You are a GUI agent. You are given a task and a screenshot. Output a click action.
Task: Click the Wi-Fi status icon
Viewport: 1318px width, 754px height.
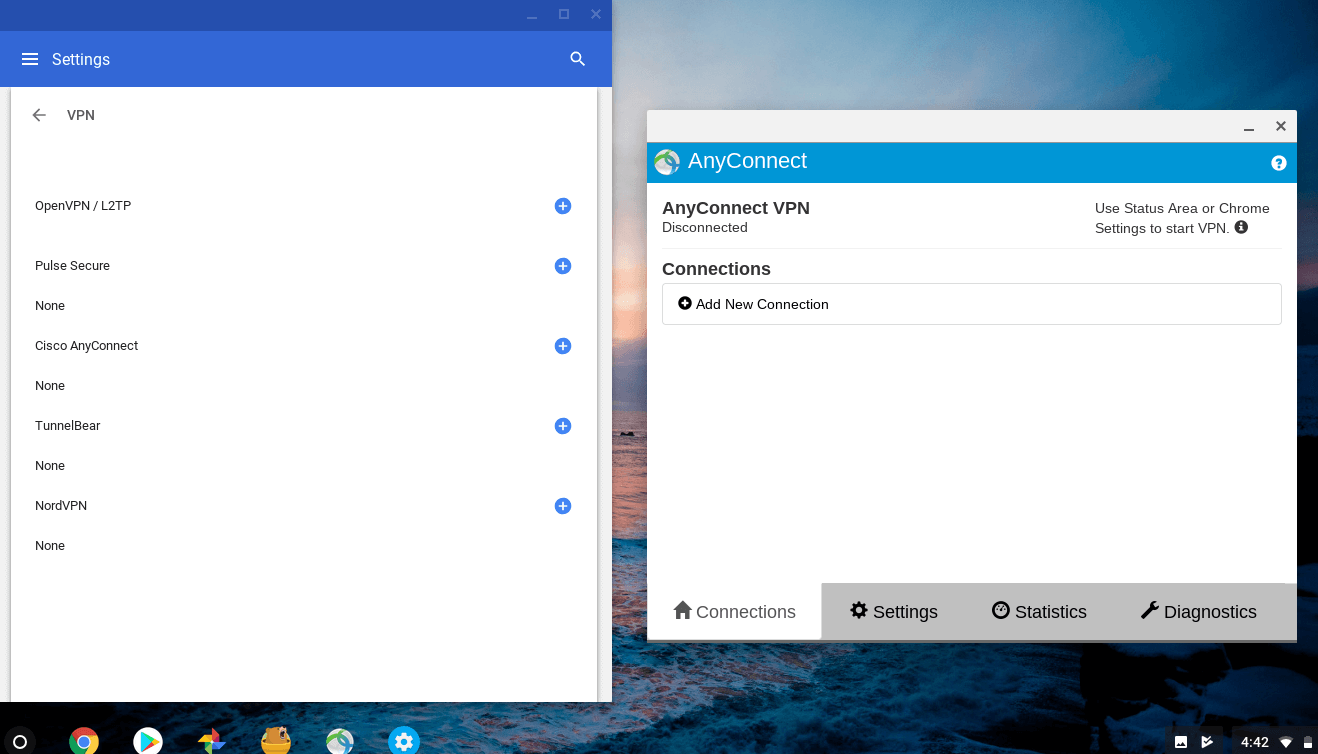coord(1286,743)
